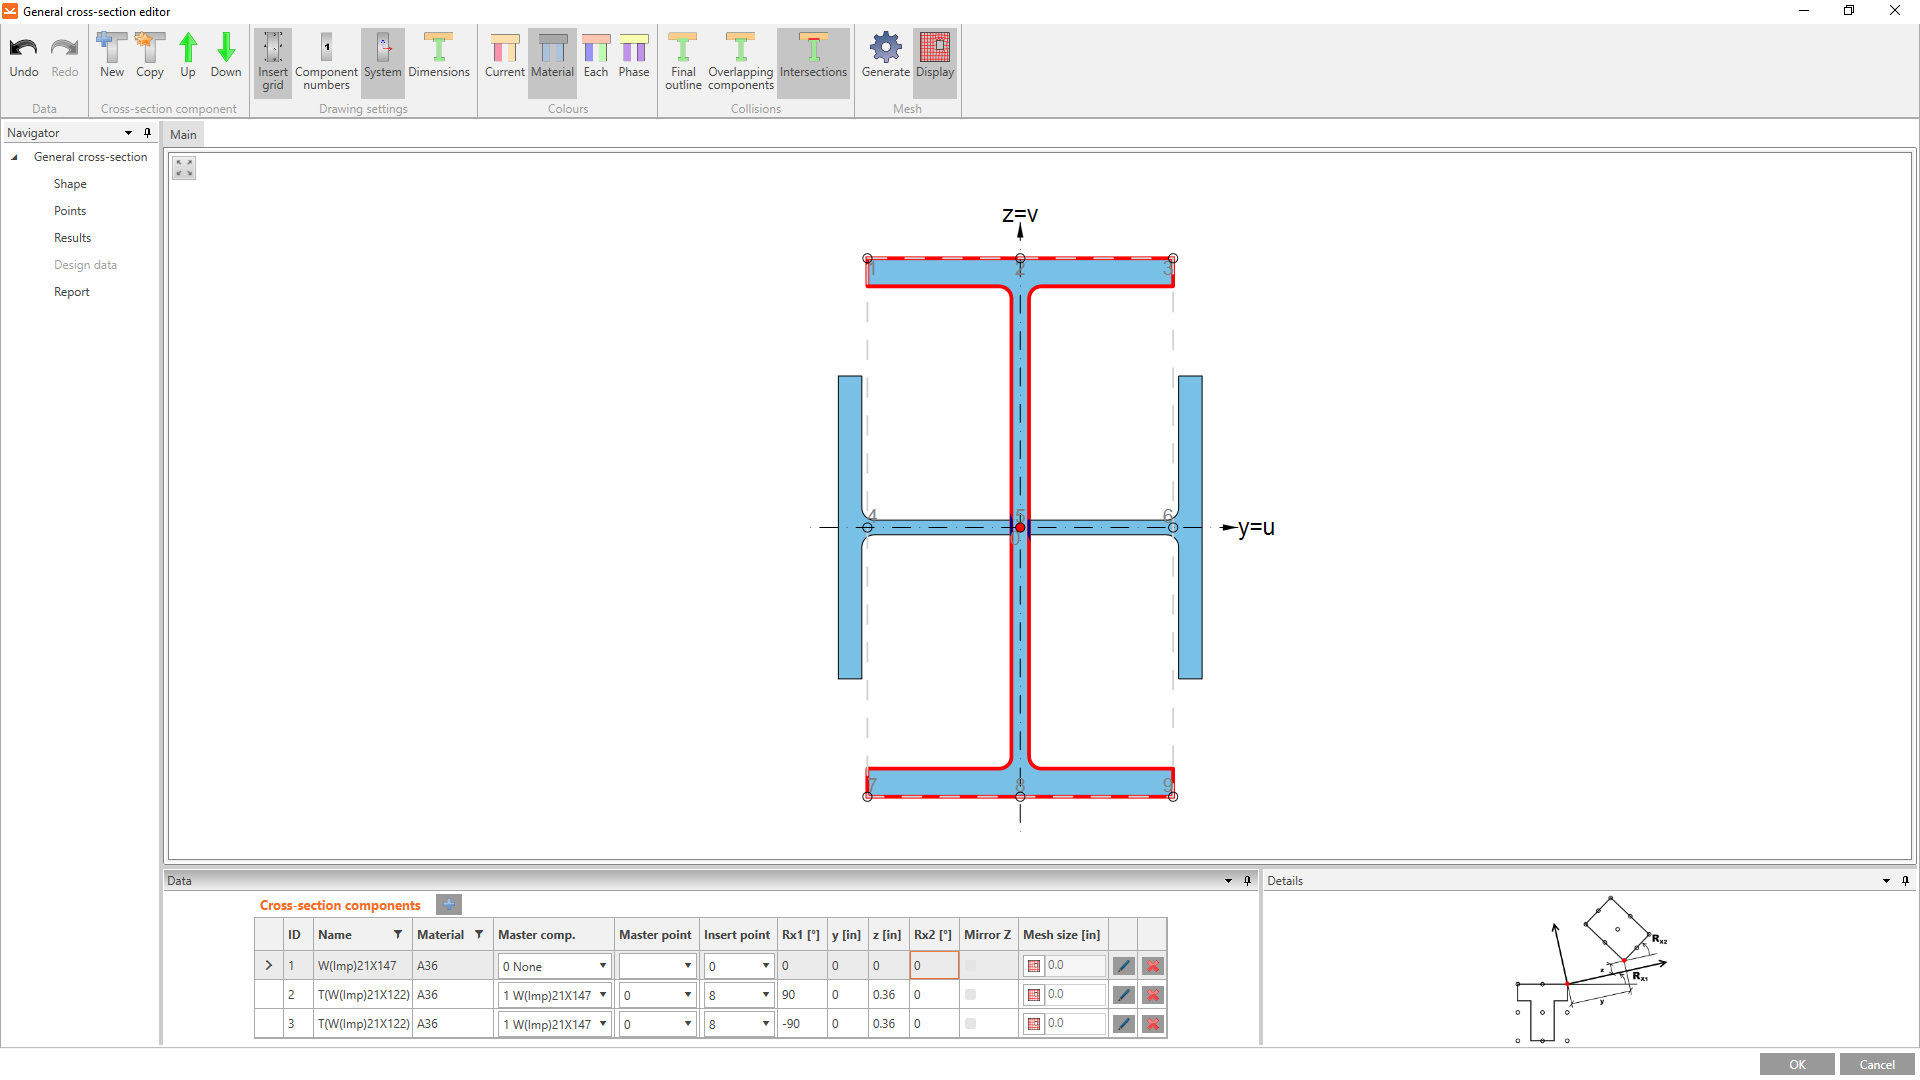Open Insert point dropdown for row 2

(x=766, y=995)
